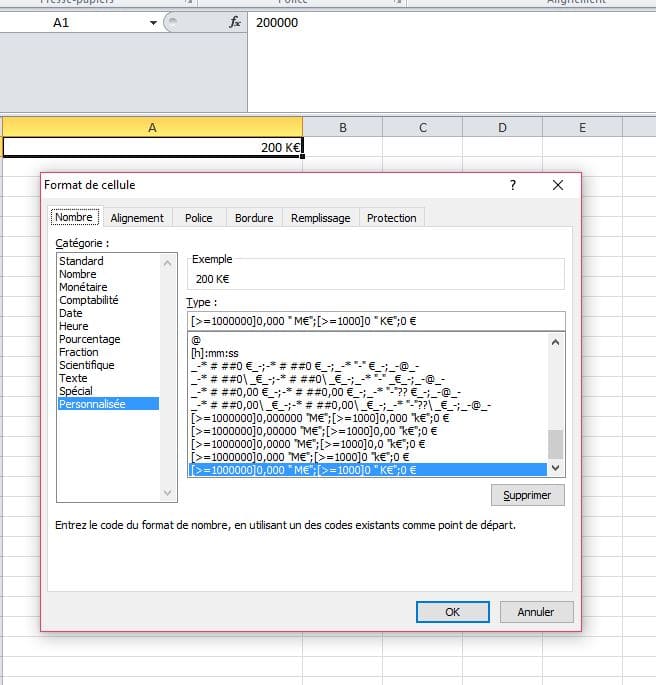Click the help question mark in dialog
The image size is (656, 685).
(513, 185)
